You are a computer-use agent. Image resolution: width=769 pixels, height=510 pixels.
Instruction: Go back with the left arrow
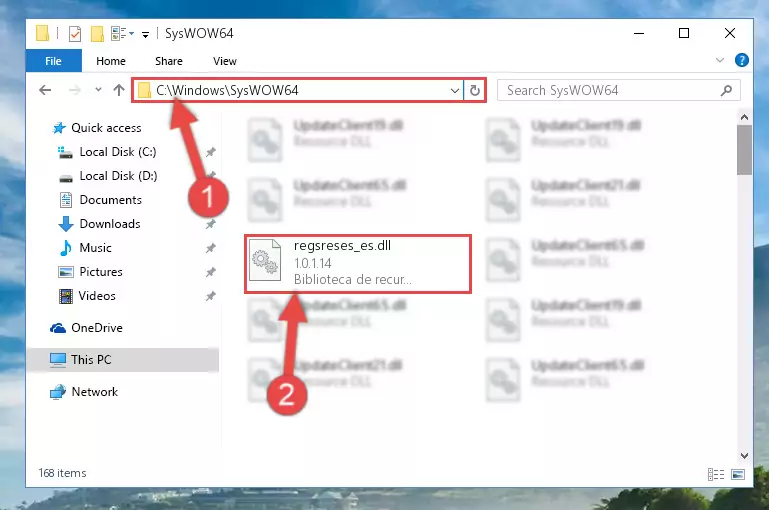tap(45, 90)
